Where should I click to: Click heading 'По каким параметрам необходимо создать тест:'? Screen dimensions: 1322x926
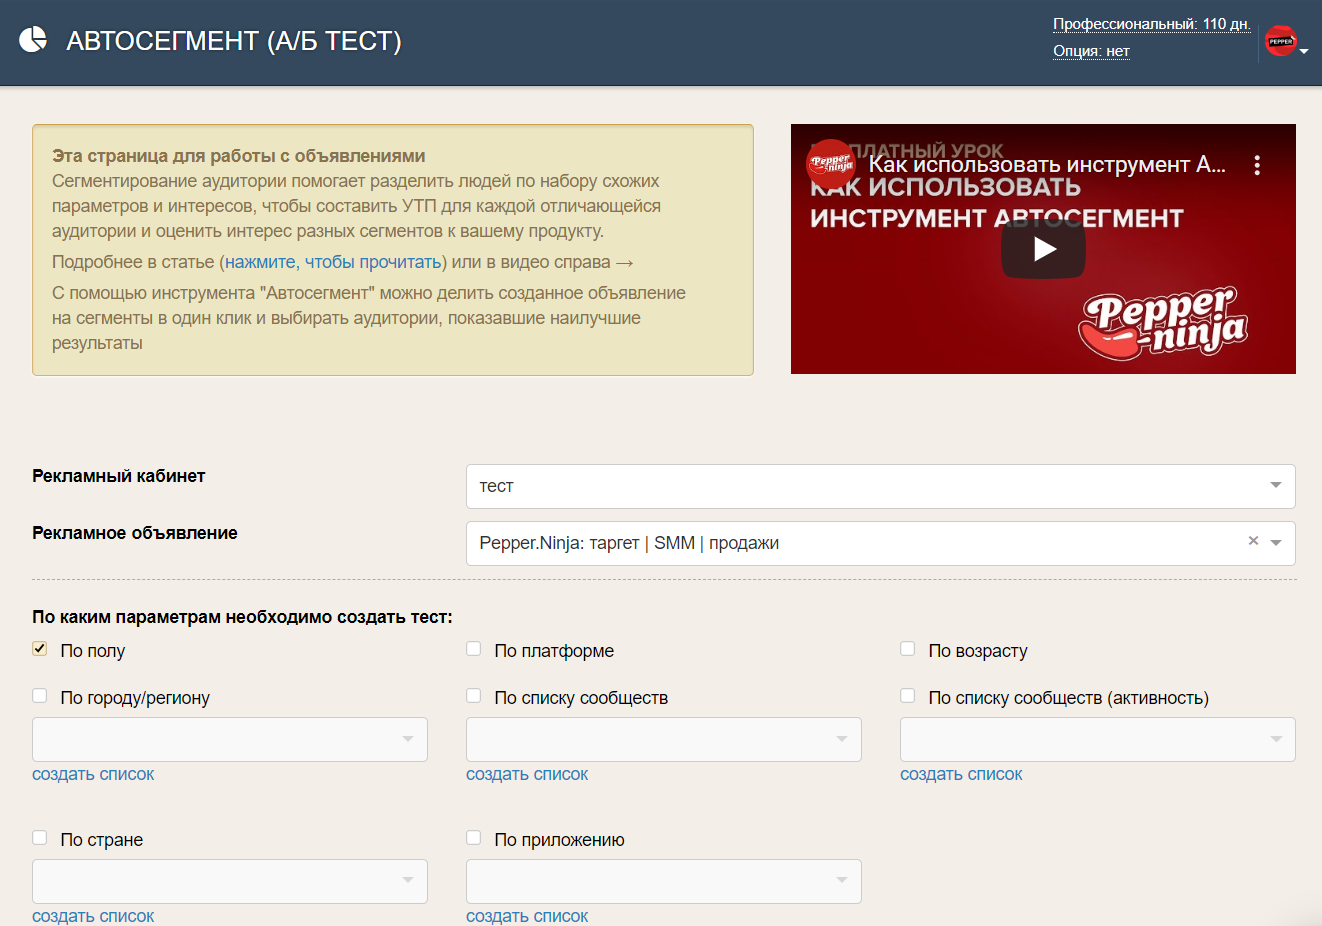click(x=242, y=617)
